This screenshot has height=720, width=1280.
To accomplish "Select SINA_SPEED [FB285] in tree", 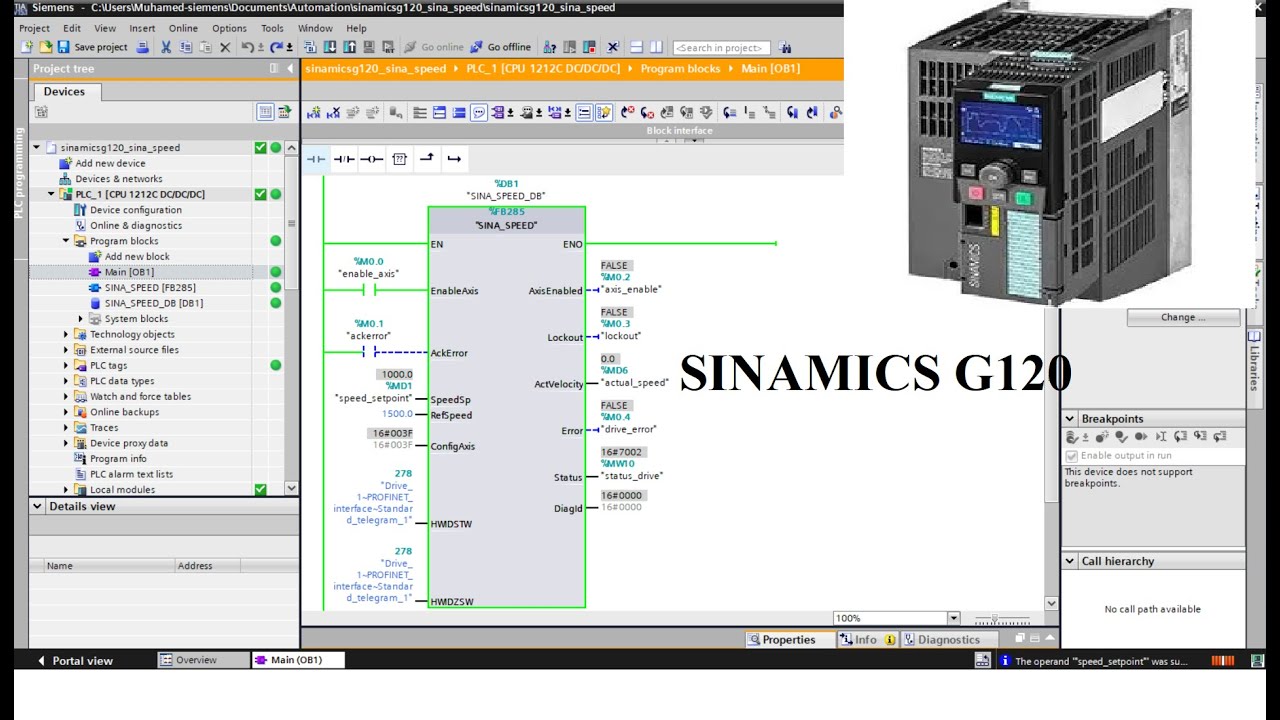I will coord(150,287).
